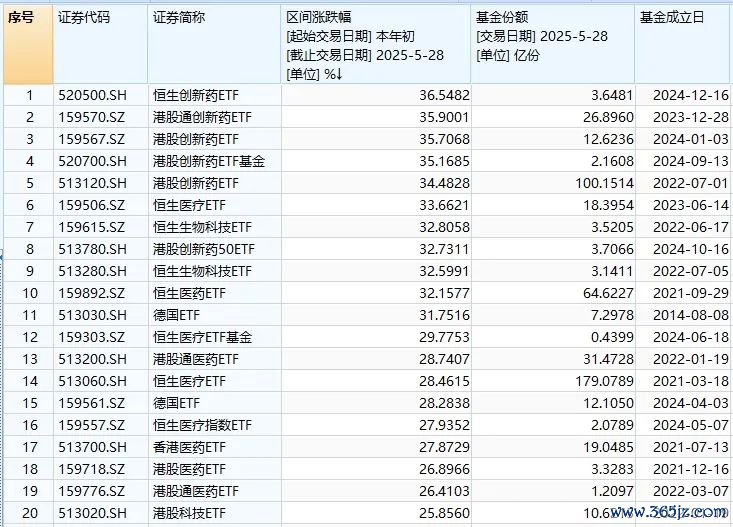Screen dimensions: 733x527
Task: Select the fund shares value 100.1514
Action: point(604,183)
